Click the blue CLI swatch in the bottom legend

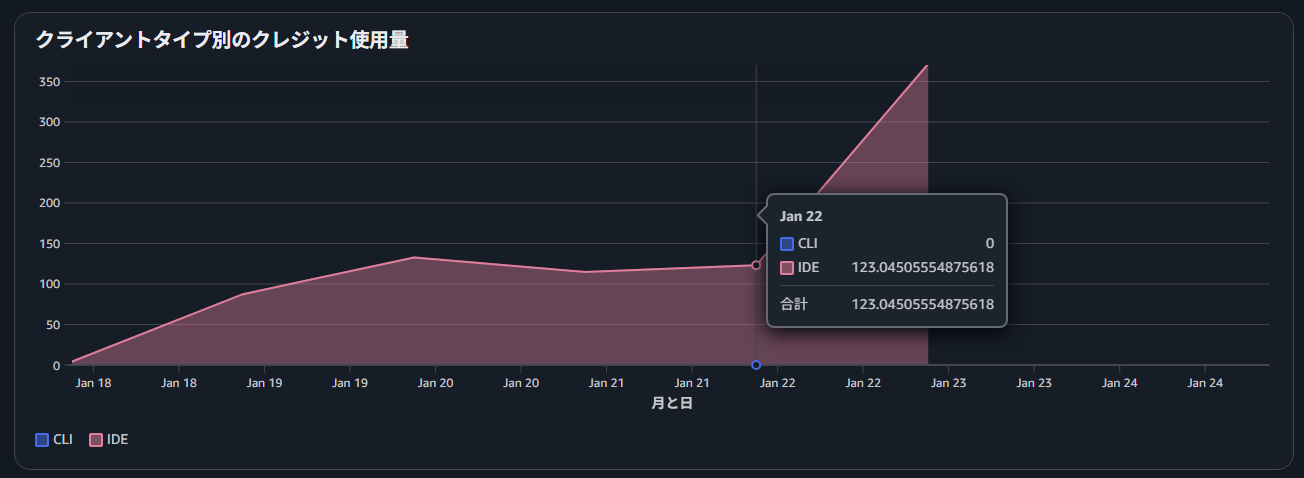pos(42,439)
